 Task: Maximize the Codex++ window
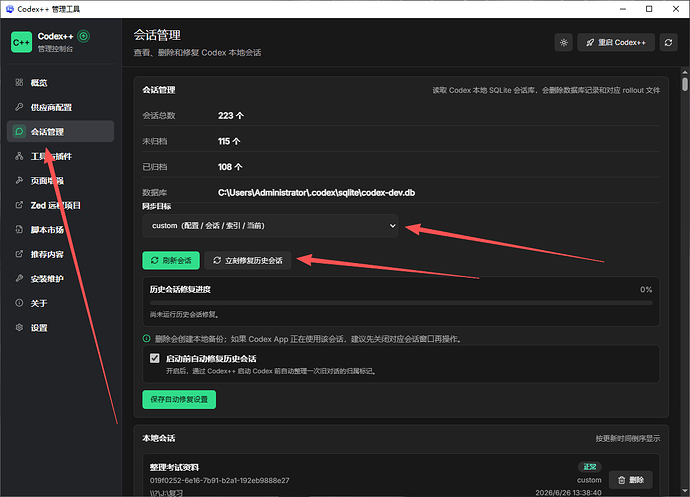pos(649,9)
